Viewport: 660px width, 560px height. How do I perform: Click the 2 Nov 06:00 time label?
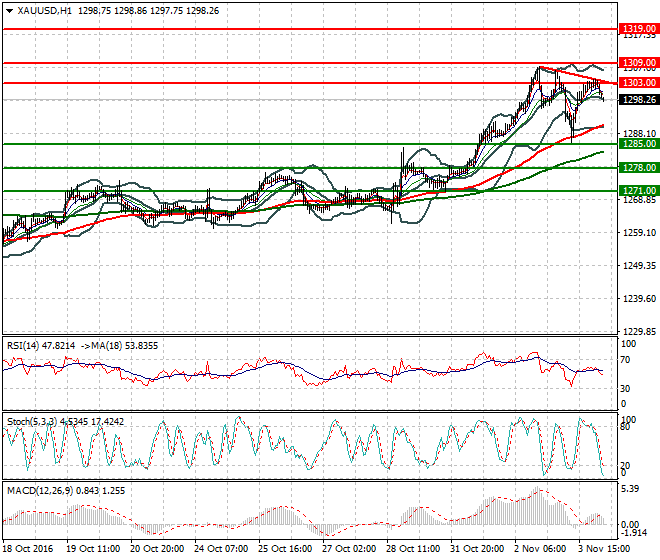(x=540, y=549)
